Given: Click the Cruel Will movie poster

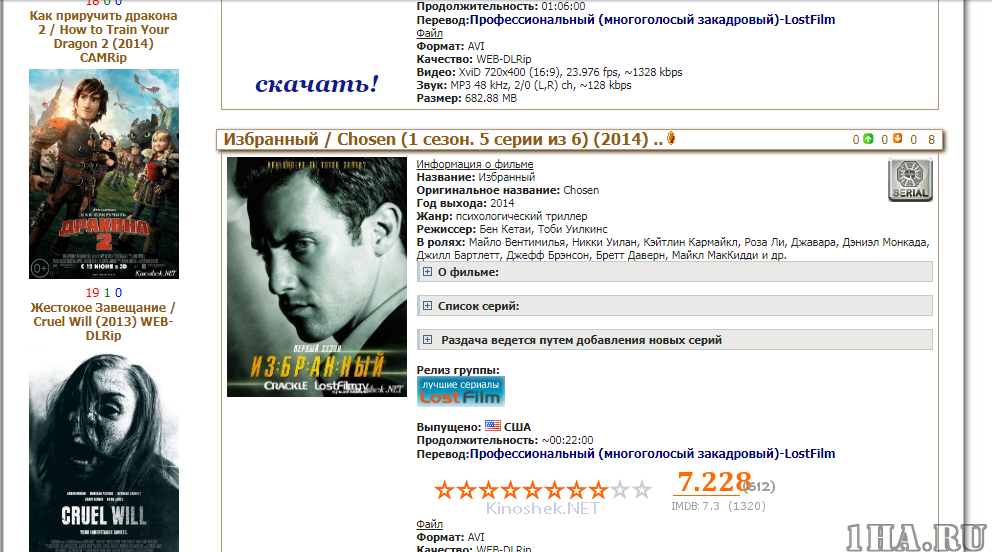Looking at the screenshot, I should (x=104, y=453).
